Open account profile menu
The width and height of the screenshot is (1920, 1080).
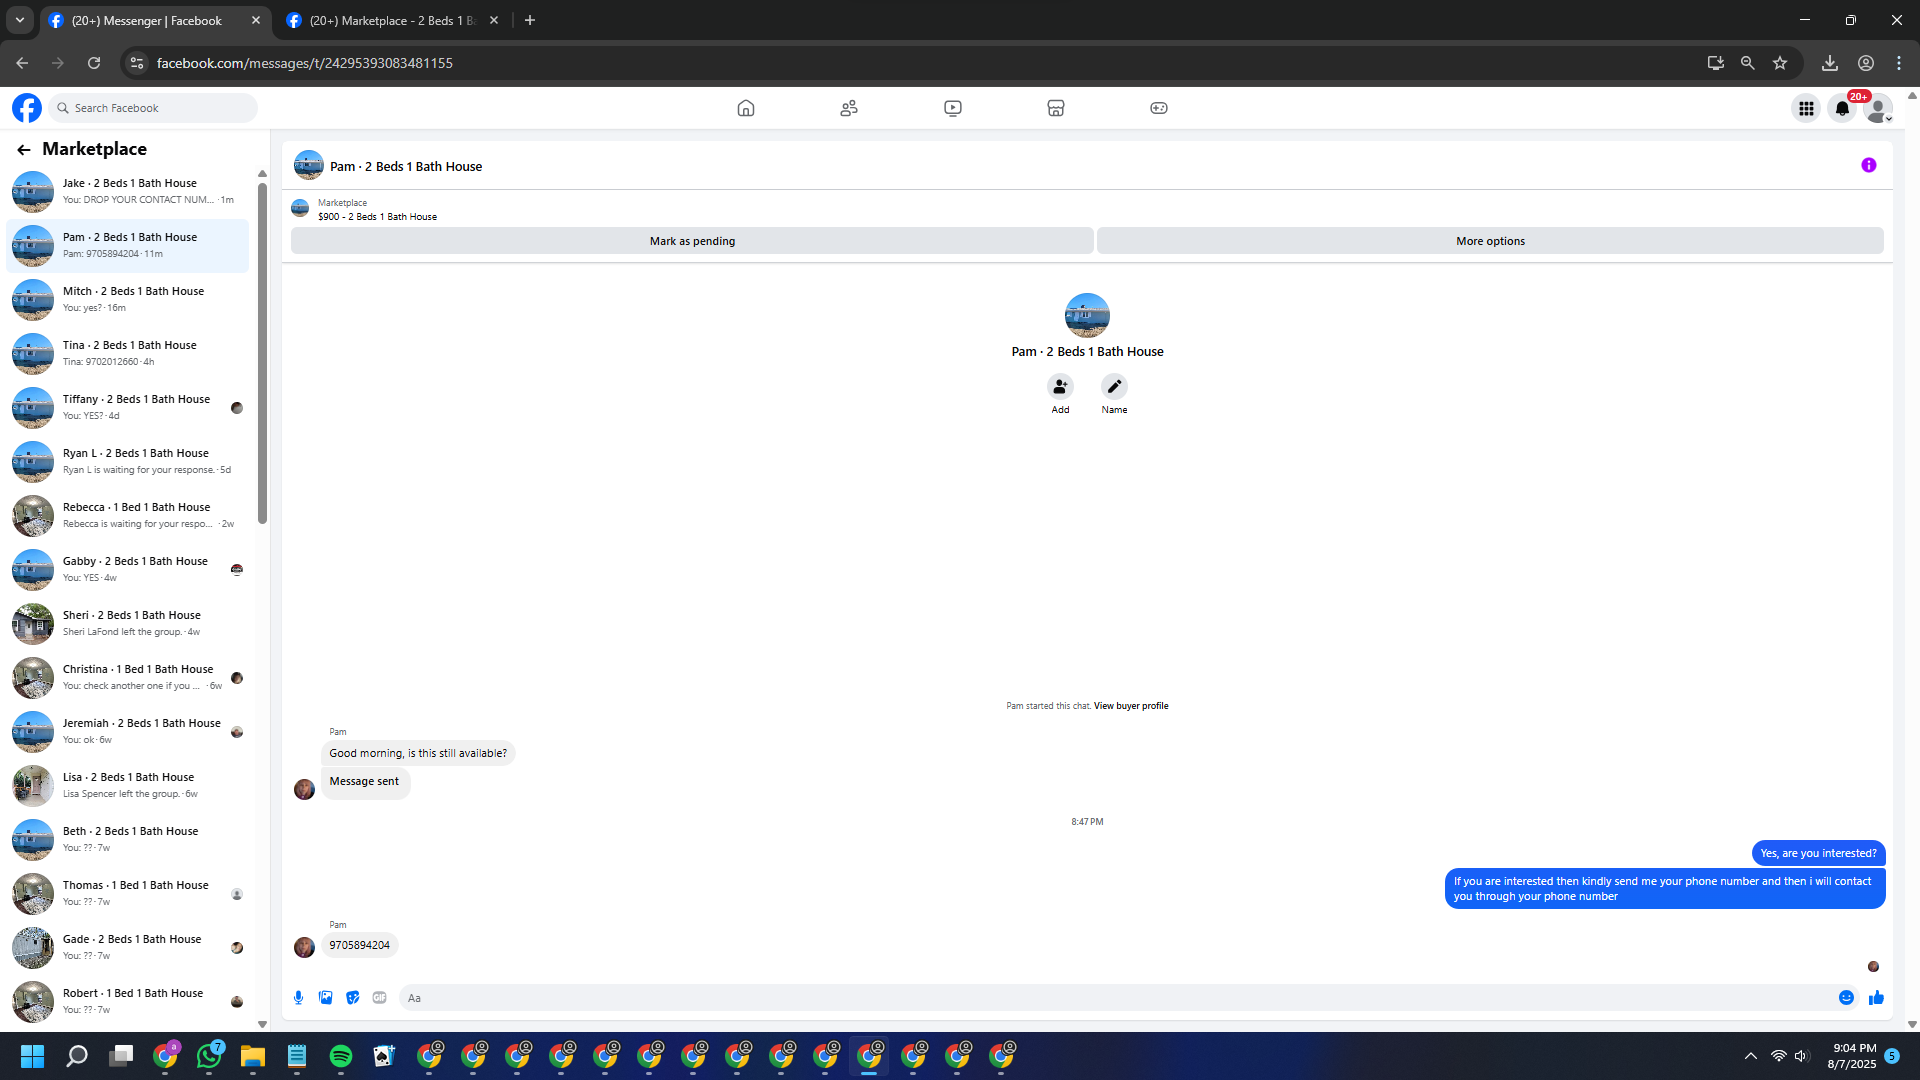click(x=1878, y=108)
